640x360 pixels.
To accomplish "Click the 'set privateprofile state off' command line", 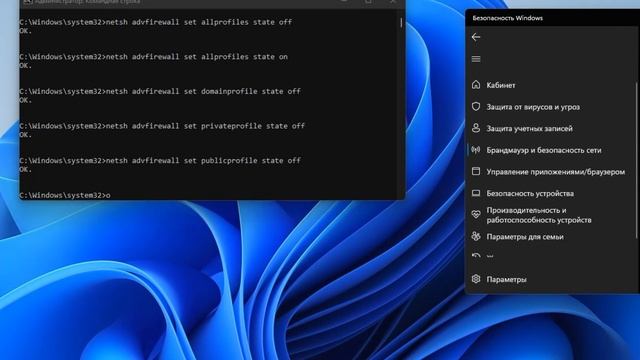I will 162,126.
